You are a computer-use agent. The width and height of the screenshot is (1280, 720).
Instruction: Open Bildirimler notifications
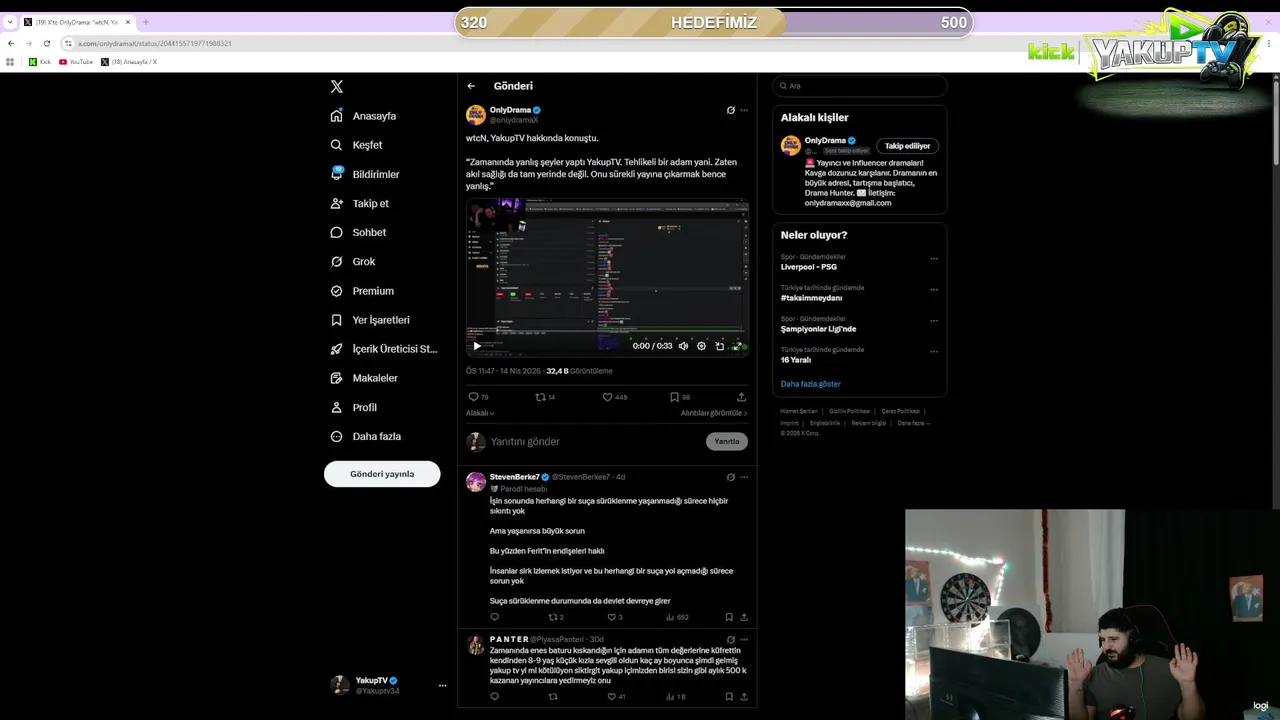(365, 174)
